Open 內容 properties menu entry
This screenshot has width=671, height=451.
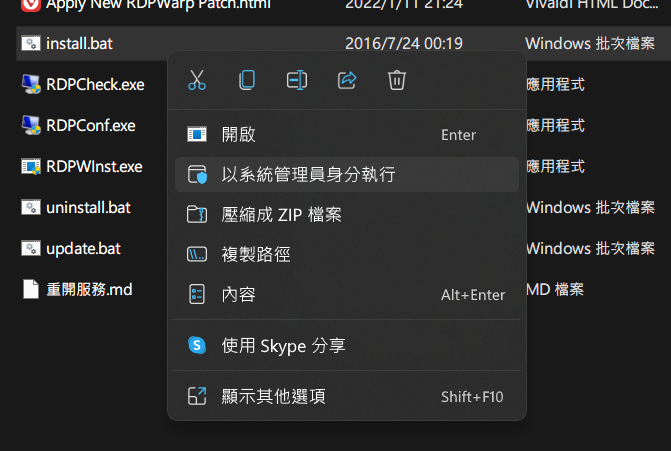click(x=347, y=294)
